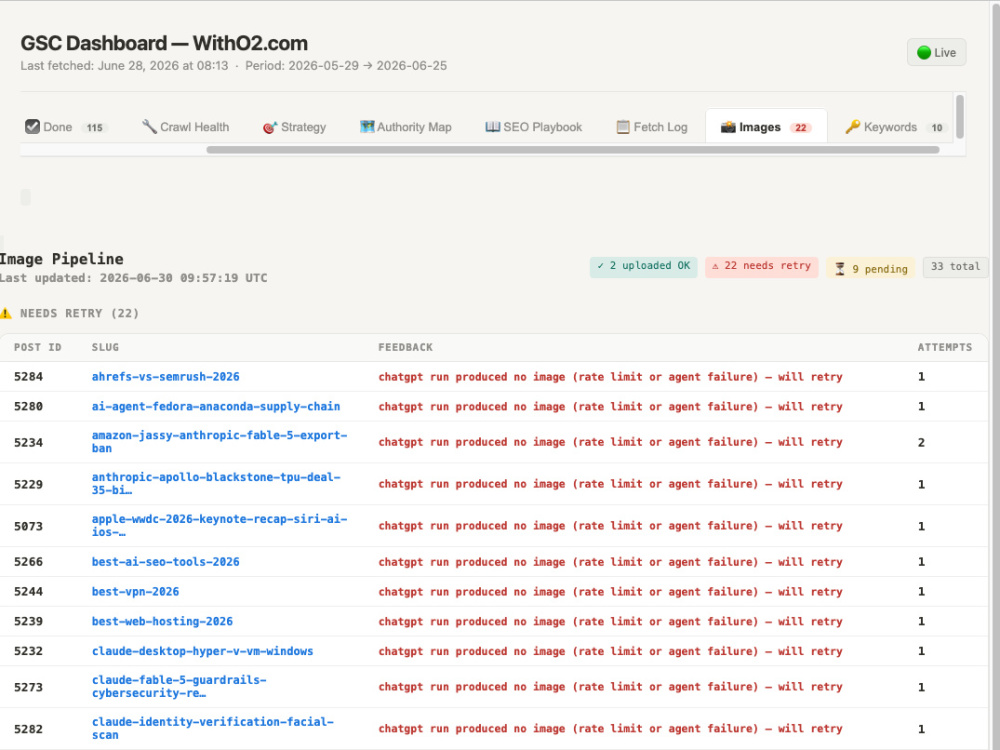This screenshot has height=750, width=1000.
Task: Select the Images tab
Action: tap(766, 127)
